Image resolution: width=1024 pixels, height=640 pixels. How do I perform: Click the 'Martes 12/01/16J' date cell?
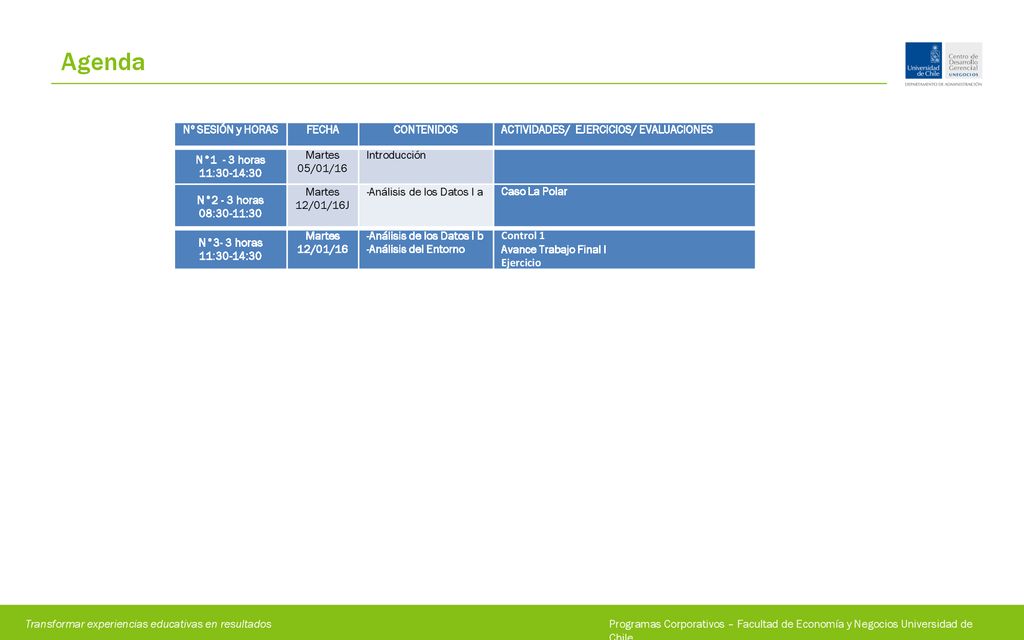click(x=323, y=206)
